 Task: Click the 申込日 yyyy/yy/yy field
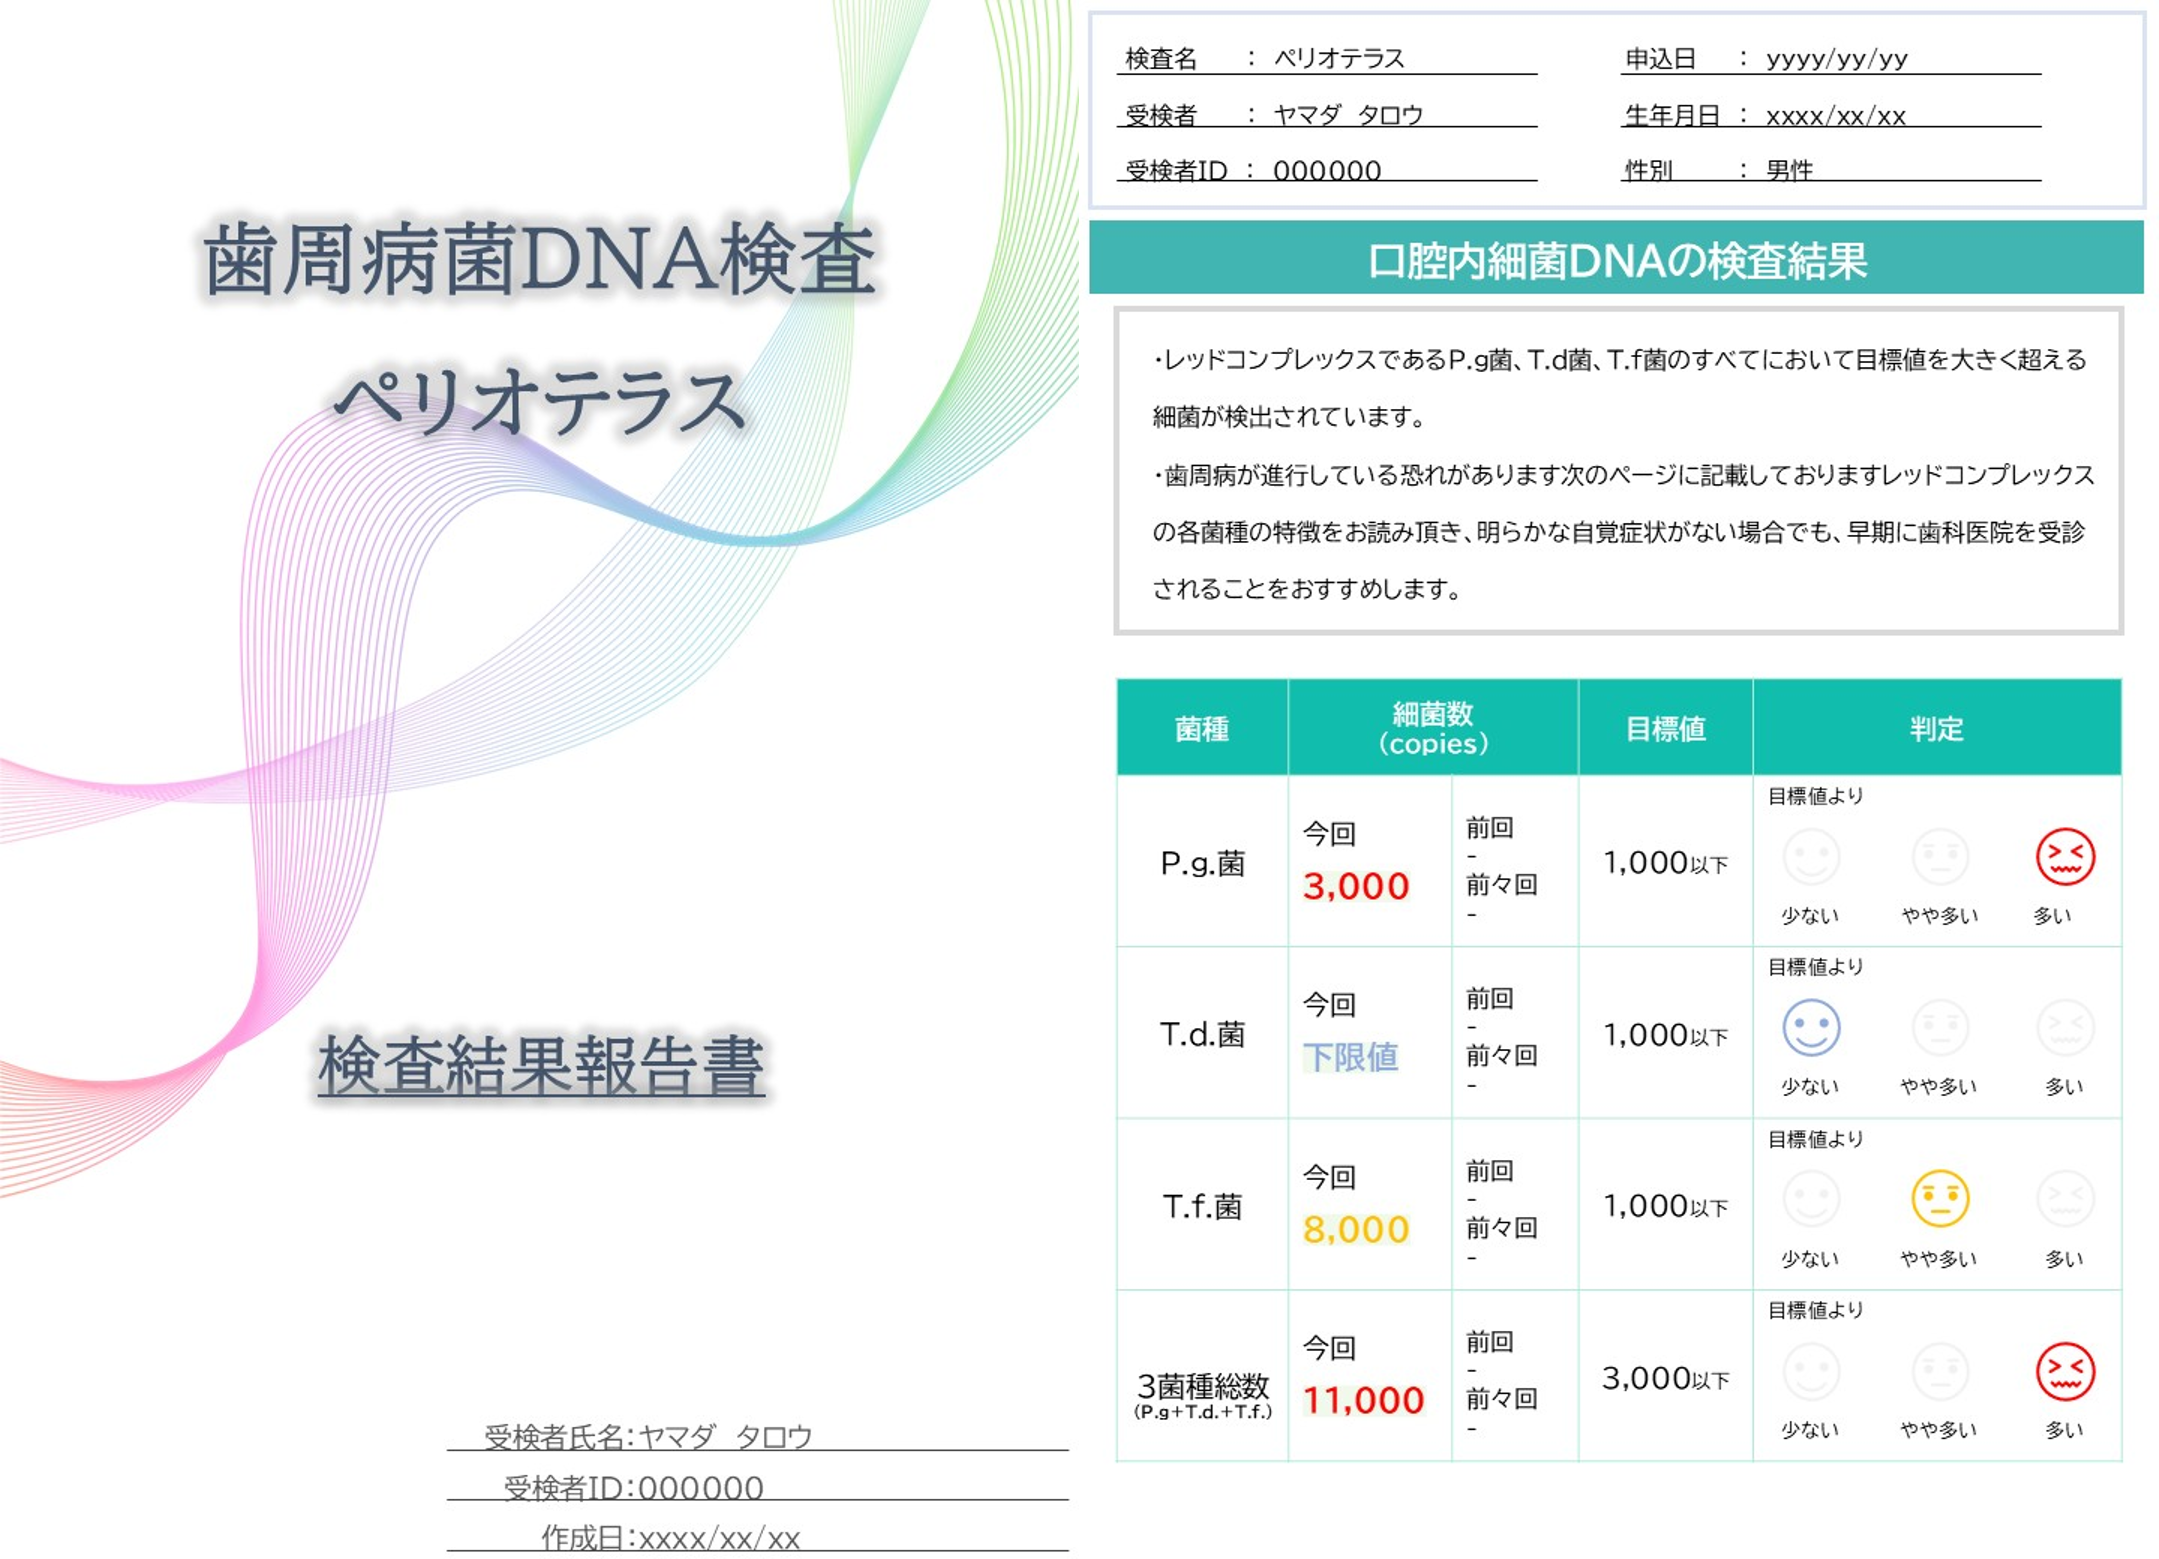click(1835, 59)
